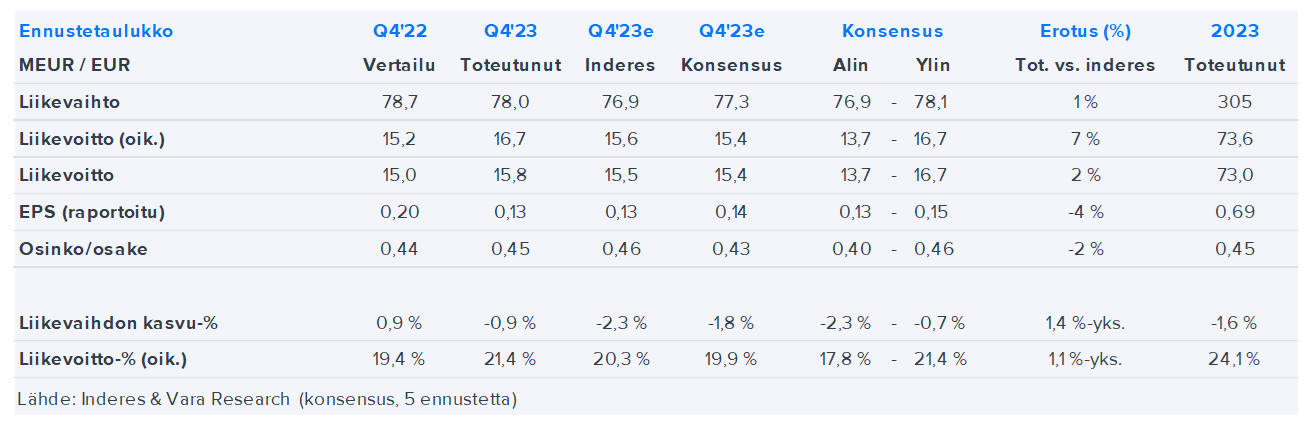Click the Inderes subheader label
1304x422 pixels.
pyautogui.click(x=620, y=65)
